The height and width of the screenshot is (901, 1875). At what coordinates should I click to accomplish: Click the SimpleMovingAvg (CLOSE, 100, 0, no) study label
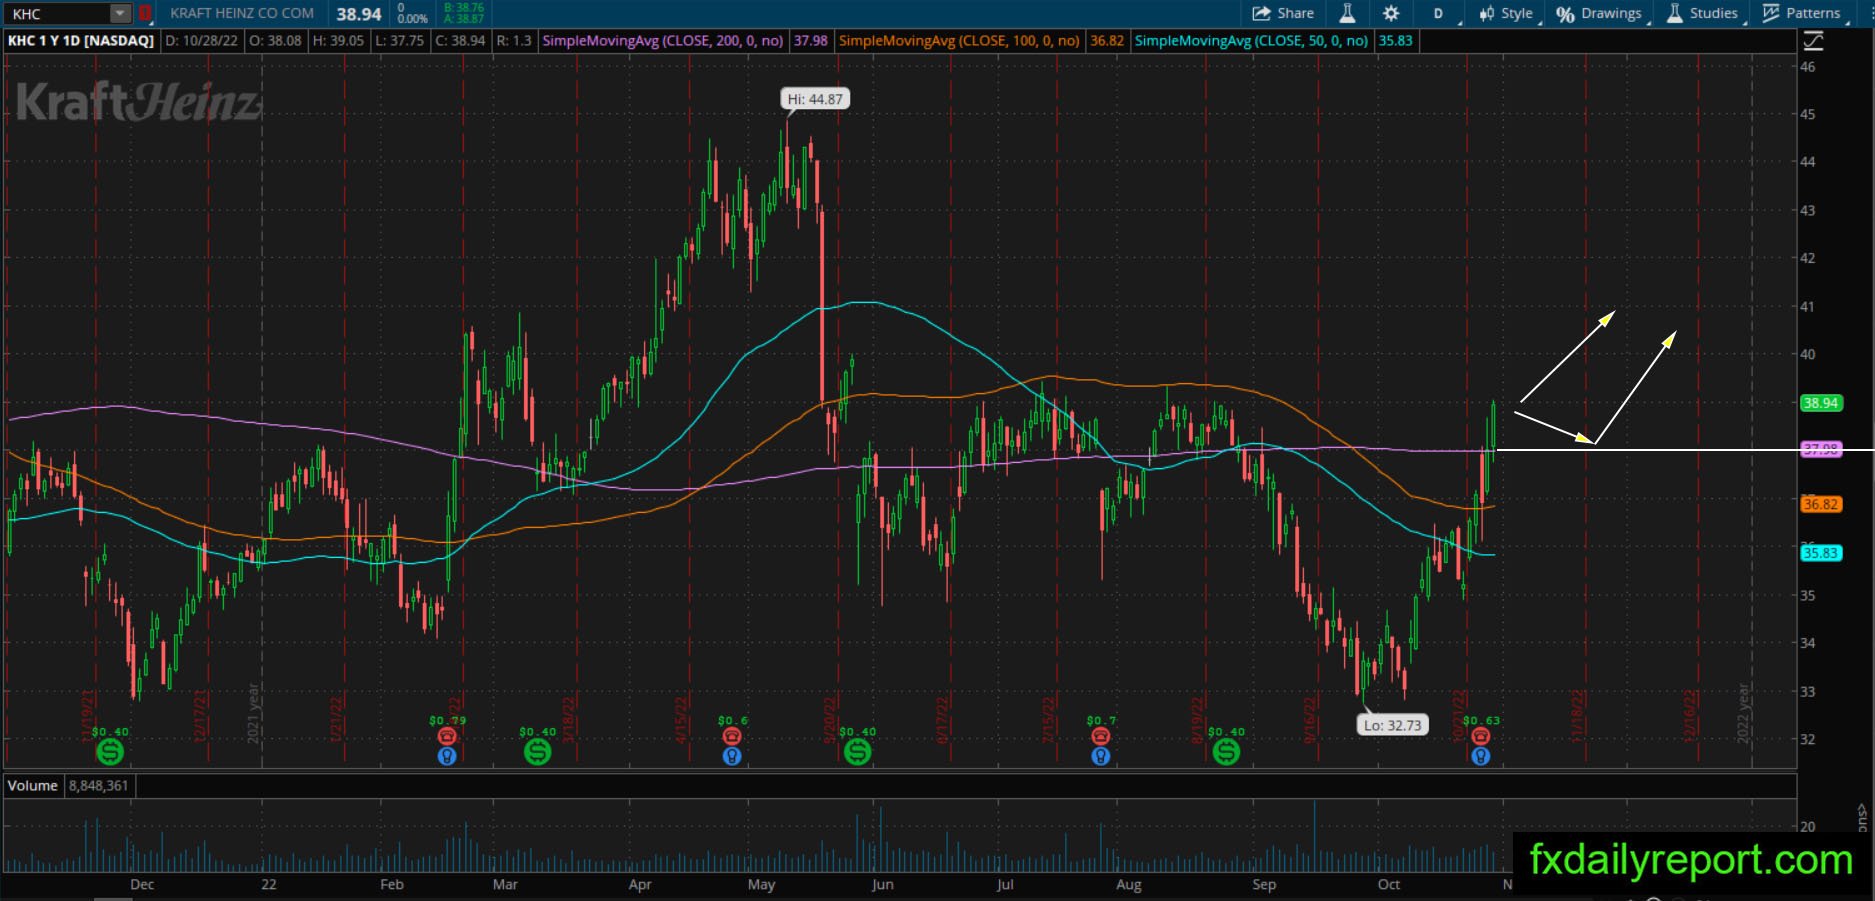point(959,41)
